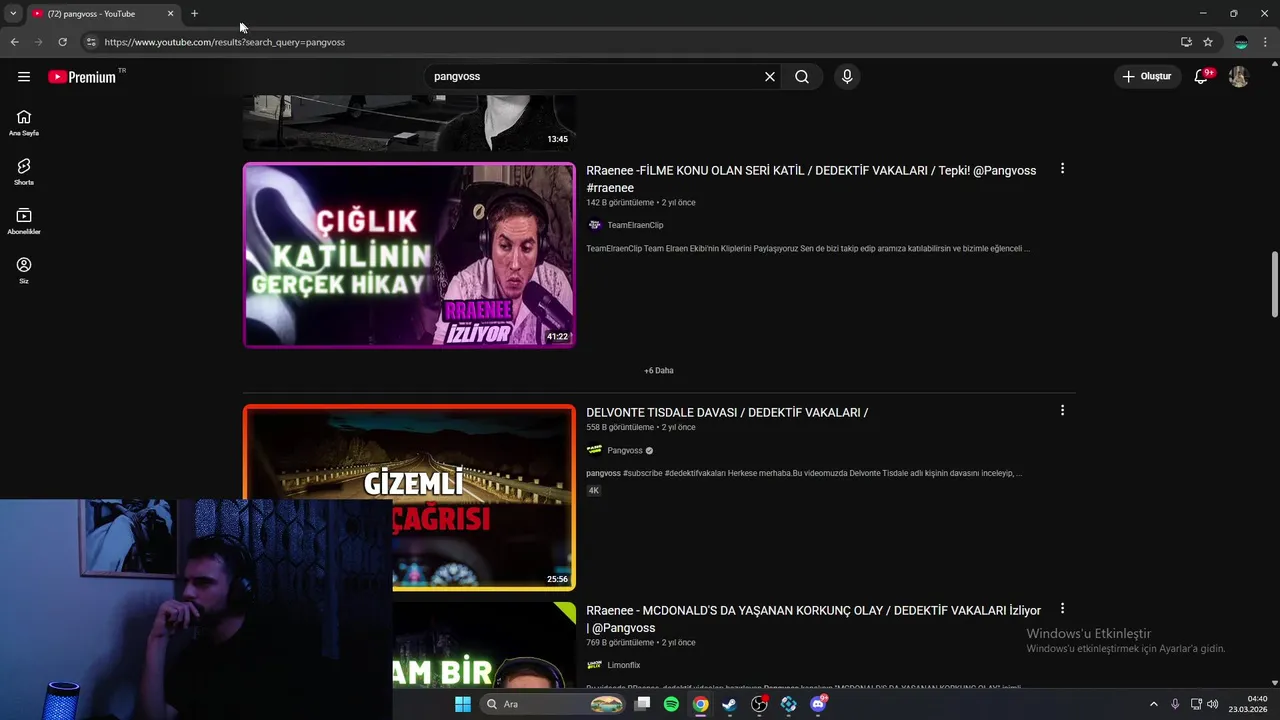
Task: Click the YouTube Premium logo
Action: 82,77
